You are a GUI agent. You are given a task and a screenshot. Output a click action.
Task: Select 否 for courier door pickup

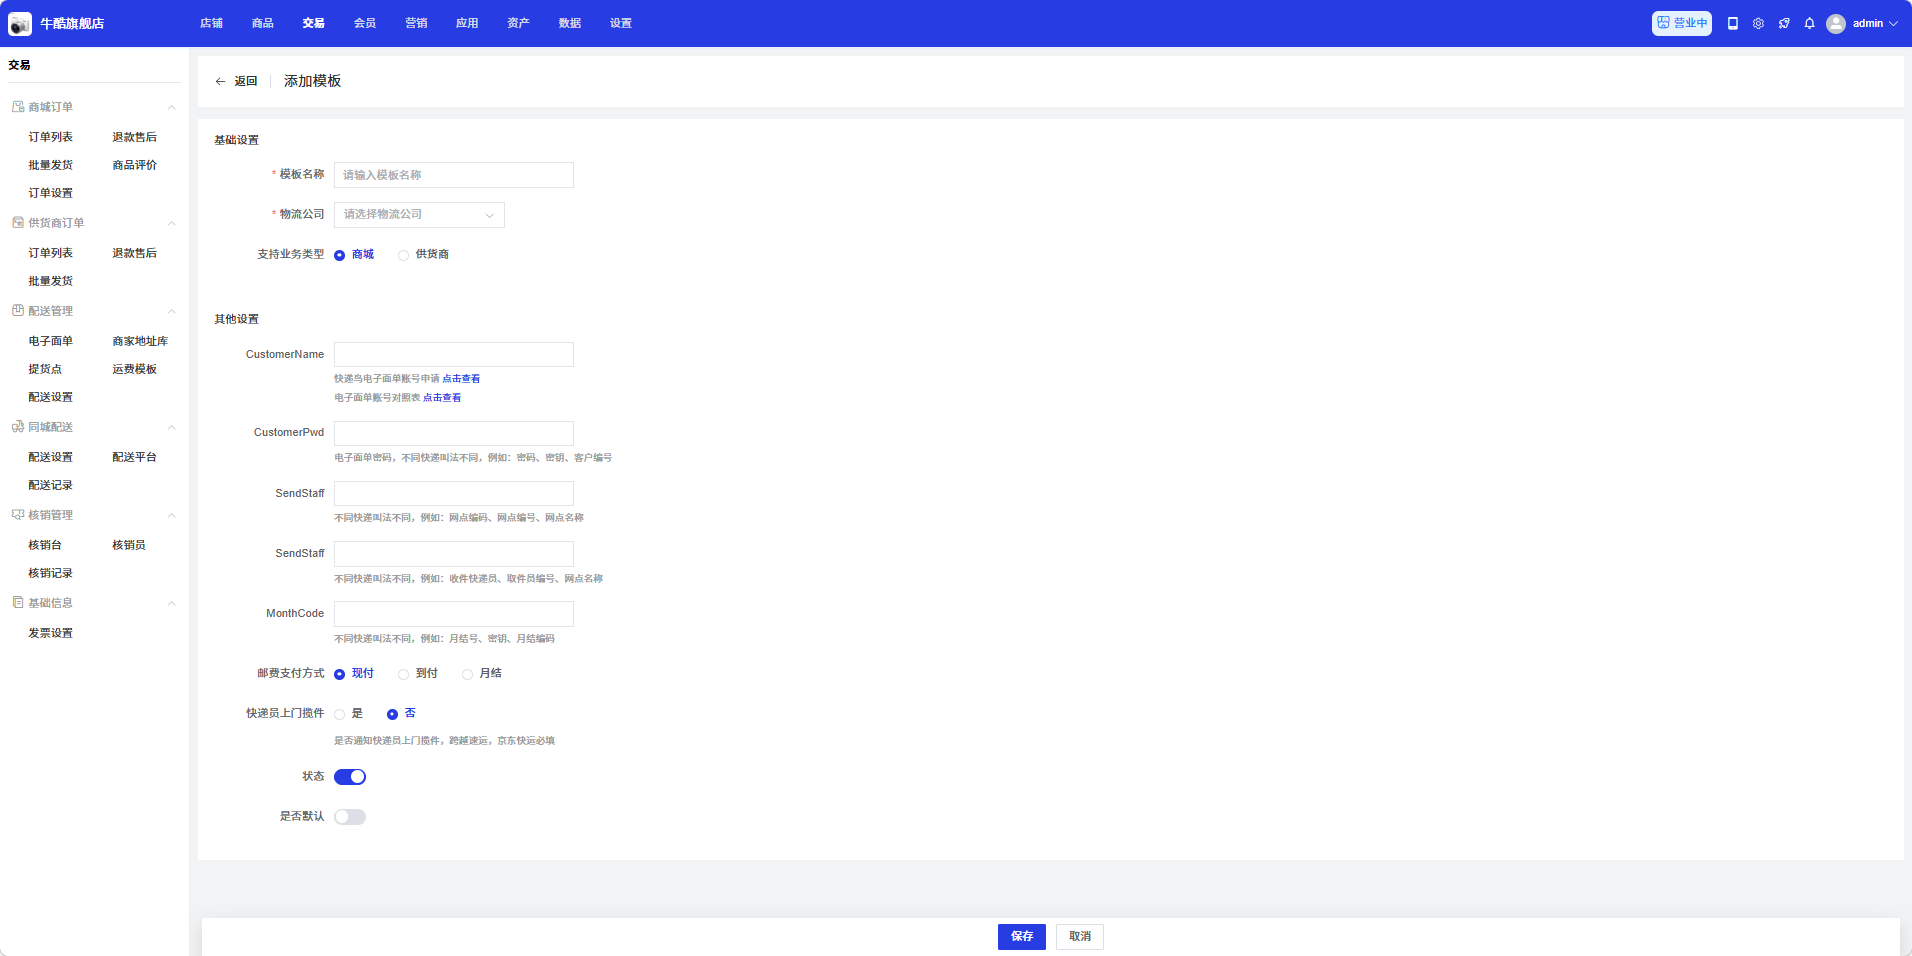click(x=393, y=714)
